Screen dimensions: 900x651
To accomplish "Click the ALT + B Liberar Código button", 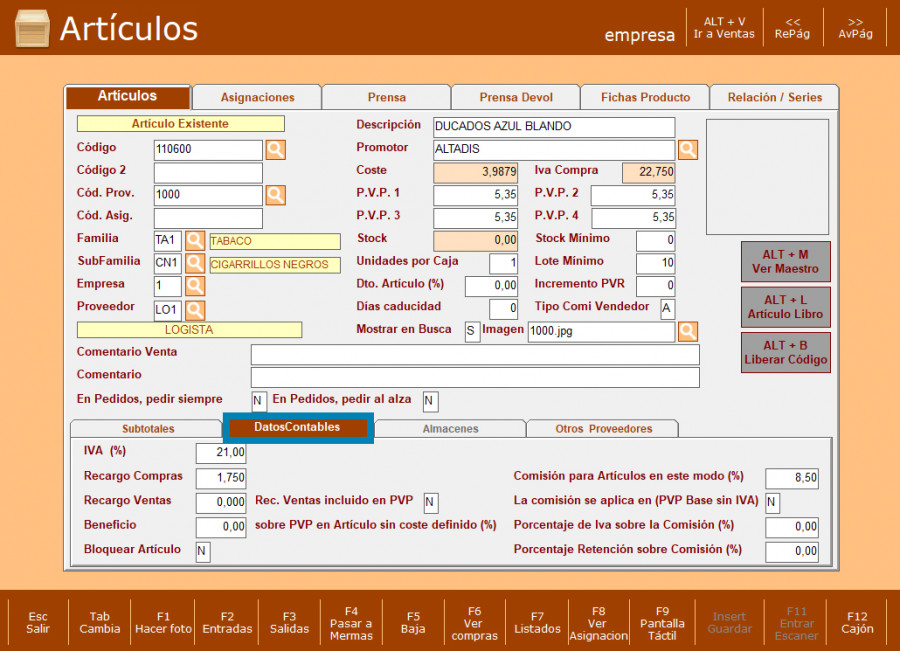I will 786,353.
